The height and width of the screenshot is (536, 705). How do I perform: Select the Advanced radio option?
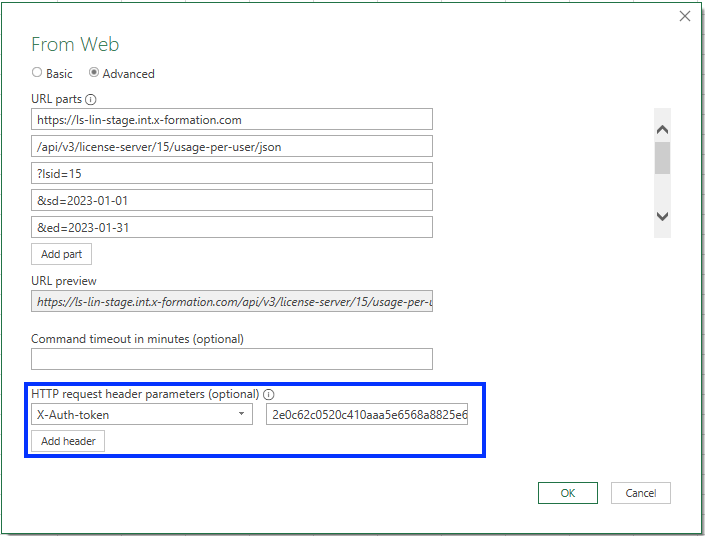(94, 73)
